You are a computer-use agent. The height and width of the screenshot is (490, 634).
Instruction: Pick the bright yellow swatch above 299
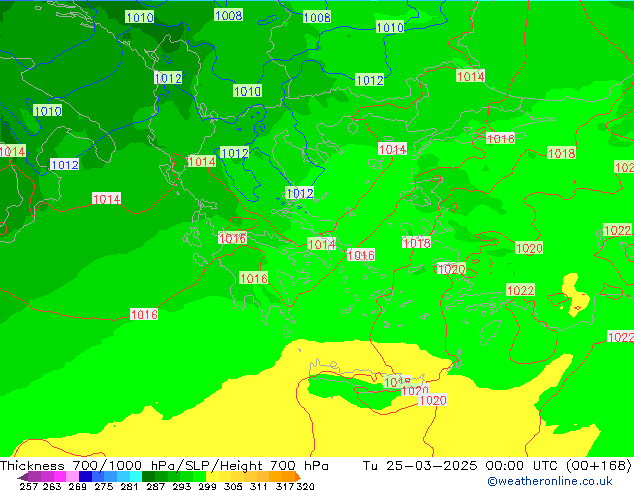[x=212, y=477]
